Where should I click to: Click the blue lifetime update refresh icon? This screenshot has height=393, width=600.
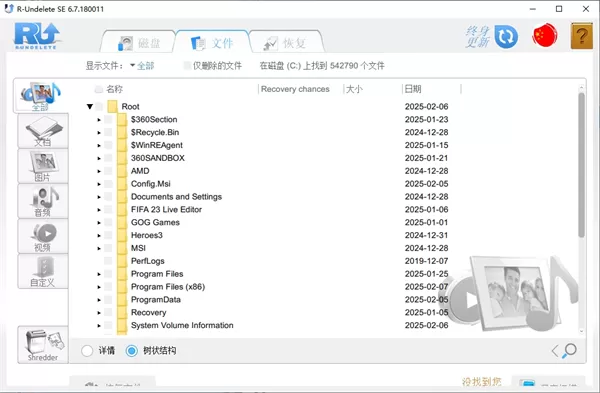506,37
